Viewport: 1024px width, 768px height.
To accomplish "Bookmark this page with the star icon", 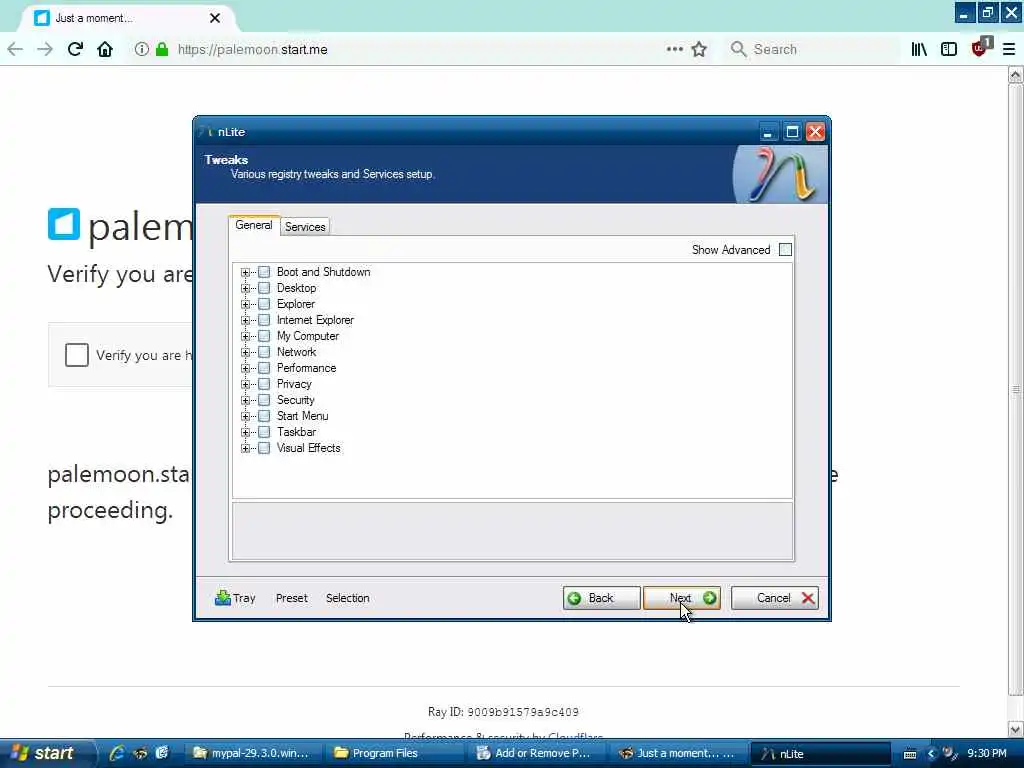I will click(699, 50).
